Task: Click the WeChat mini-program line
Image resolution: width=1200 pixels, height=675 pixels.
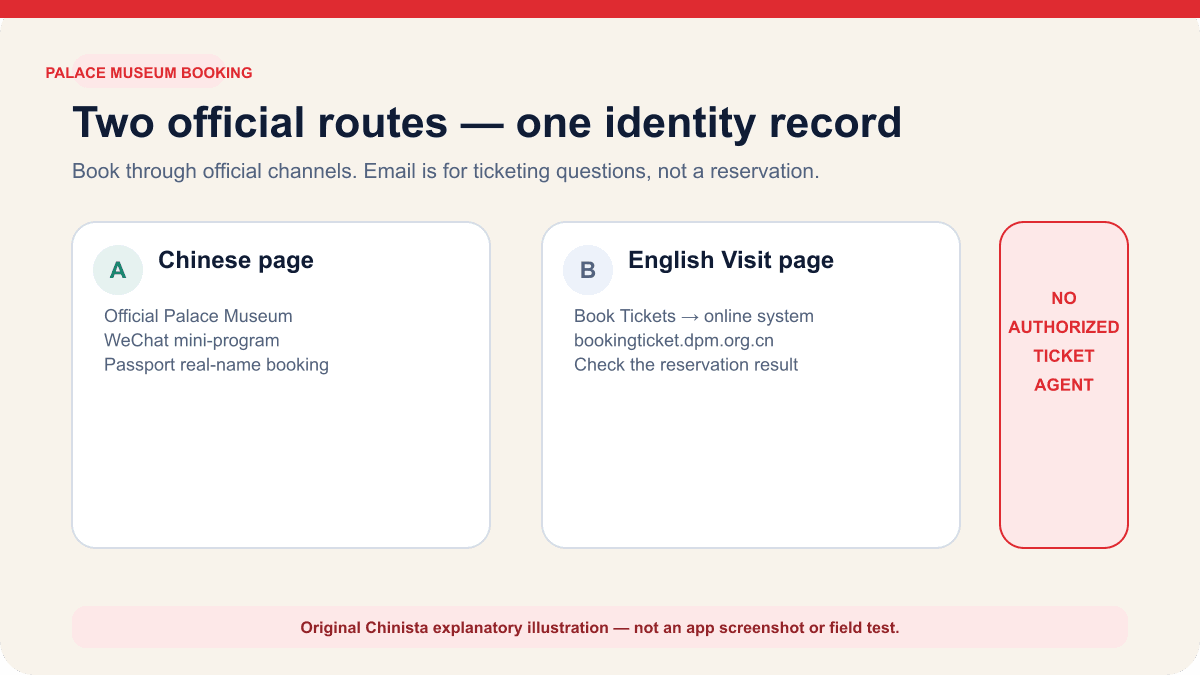Action: coord(192,340)
